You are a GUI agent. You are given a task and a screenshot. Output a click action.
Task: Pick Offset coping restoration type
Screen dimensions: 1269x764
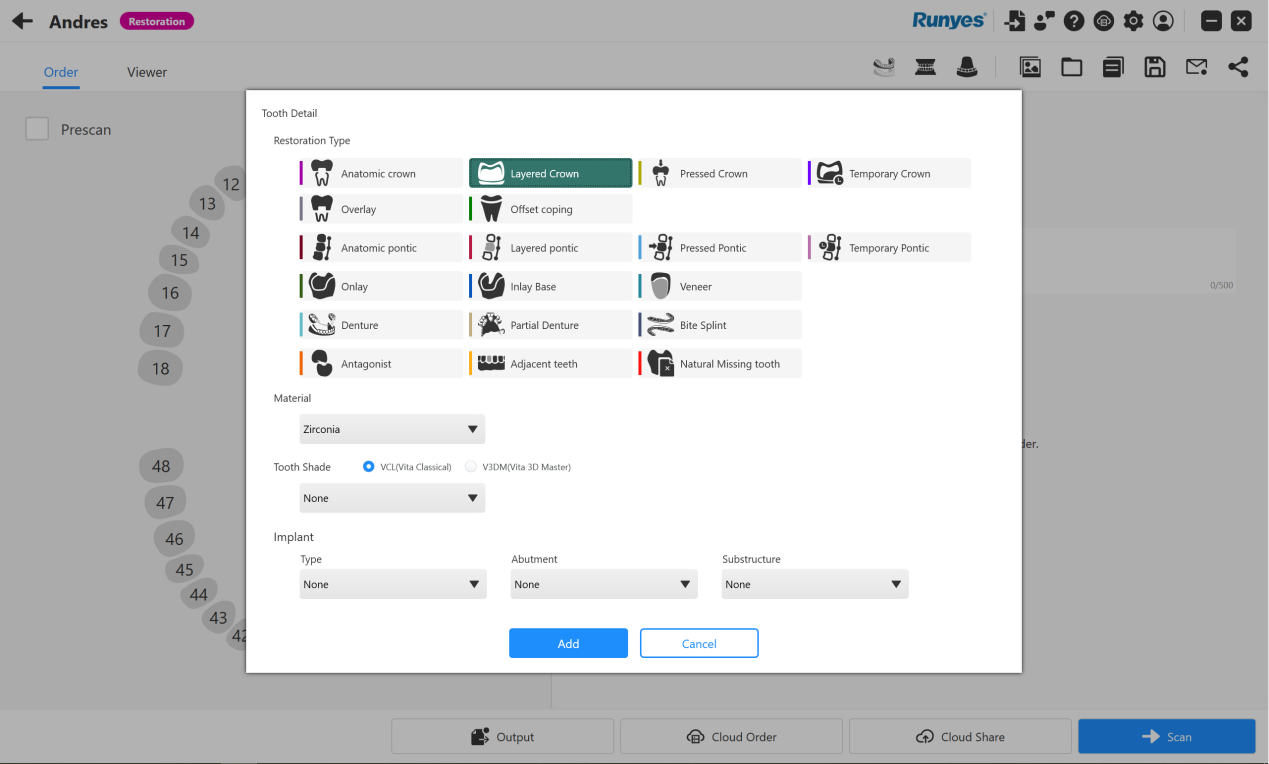(x=550, y=209)
